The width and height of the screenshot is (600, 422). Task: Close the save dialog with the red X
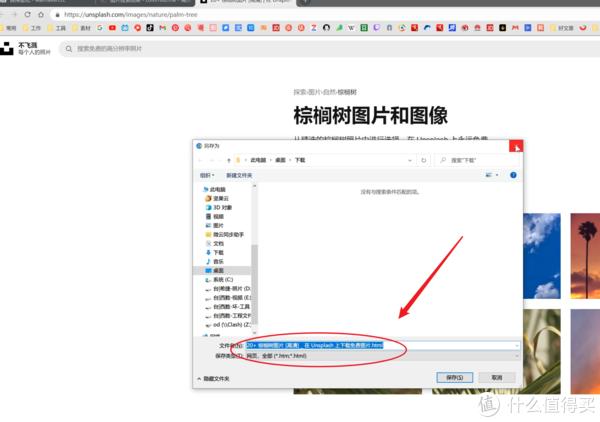(516, 146)
